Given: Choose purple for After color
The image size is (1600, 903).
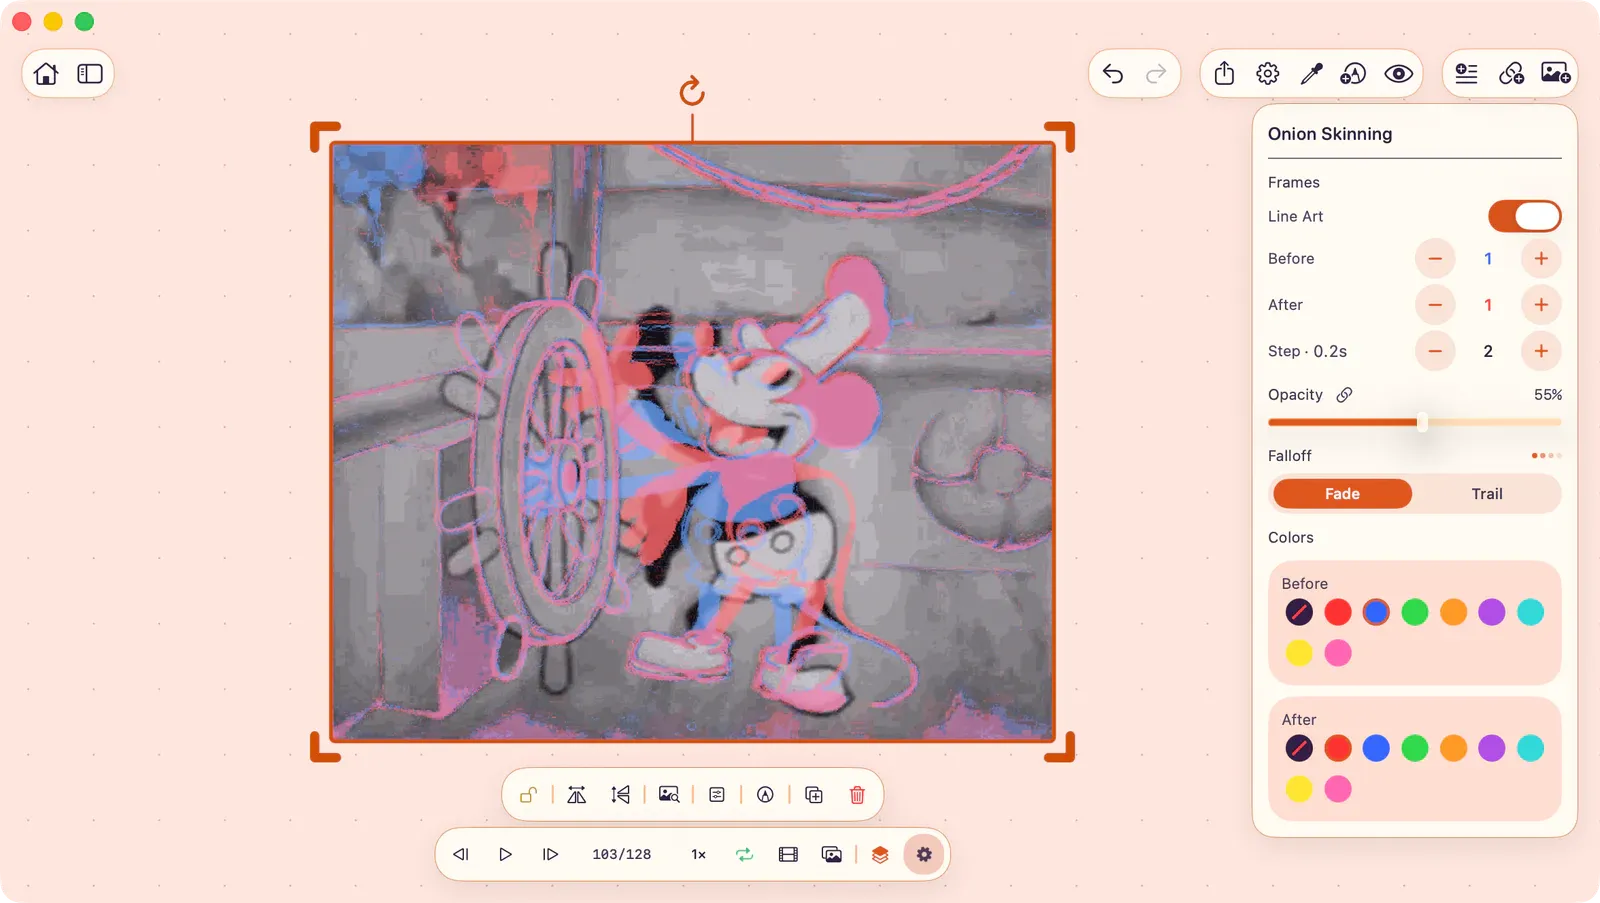Looking at the screenshot, I should click(1492, 748).
